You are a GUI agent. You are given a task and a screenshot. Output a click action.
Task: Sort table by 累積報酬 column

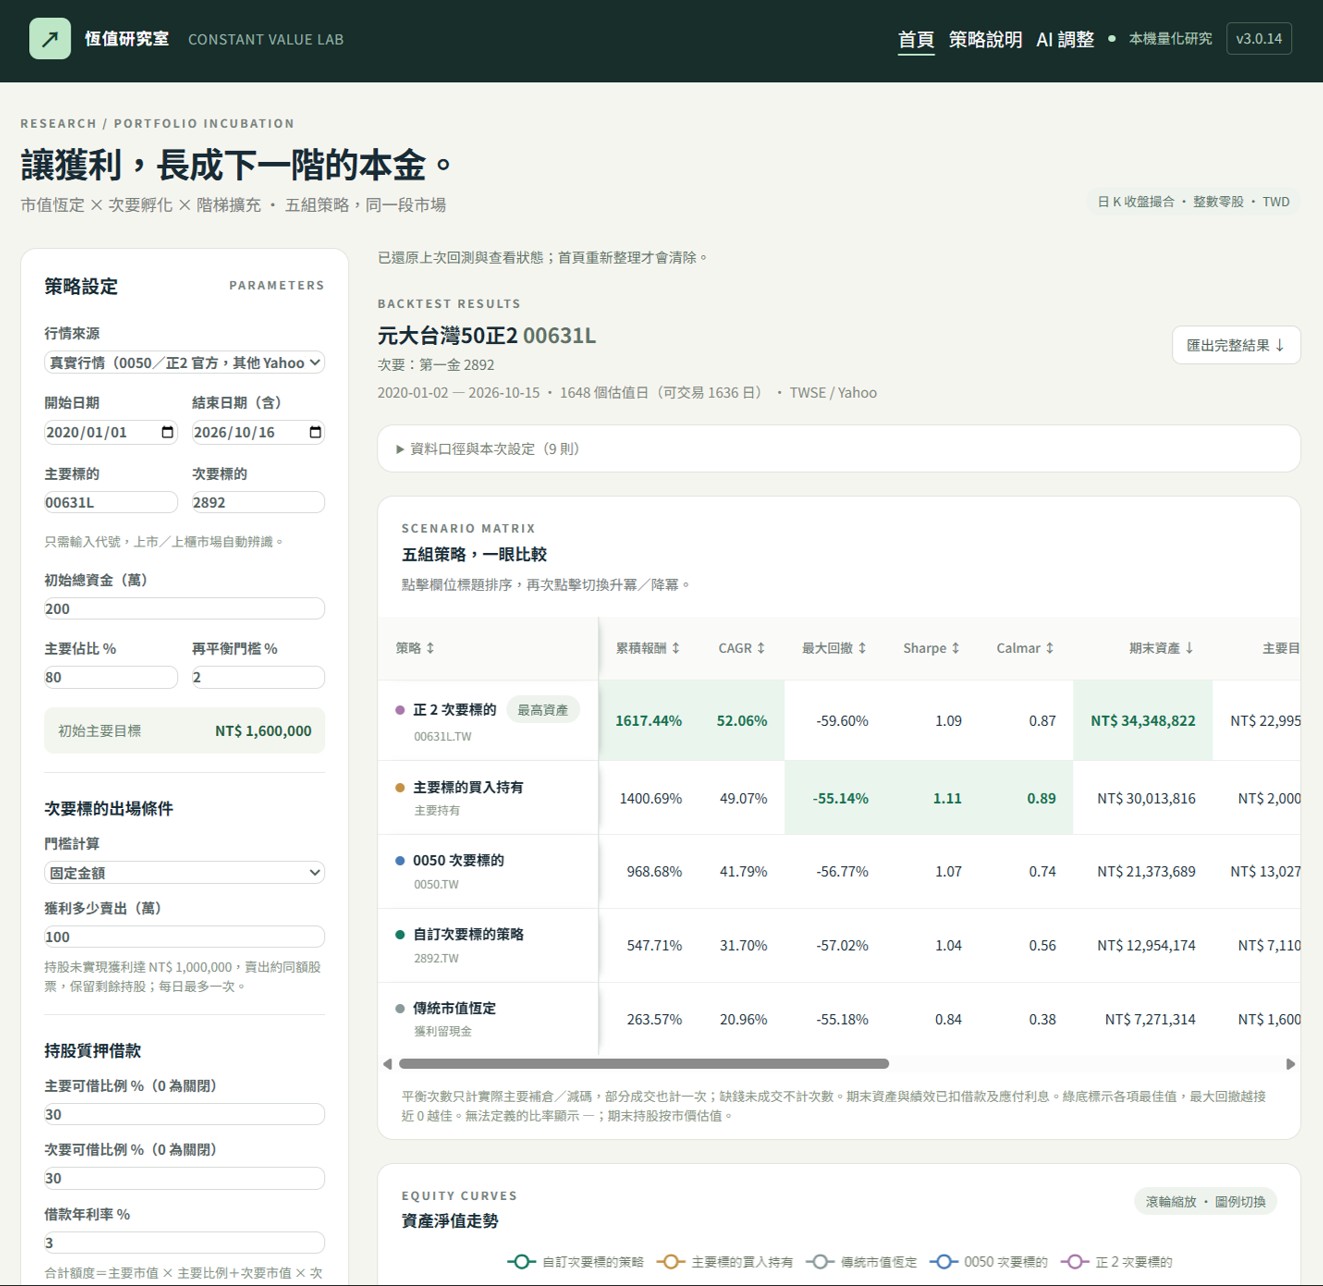coord(648,648)
